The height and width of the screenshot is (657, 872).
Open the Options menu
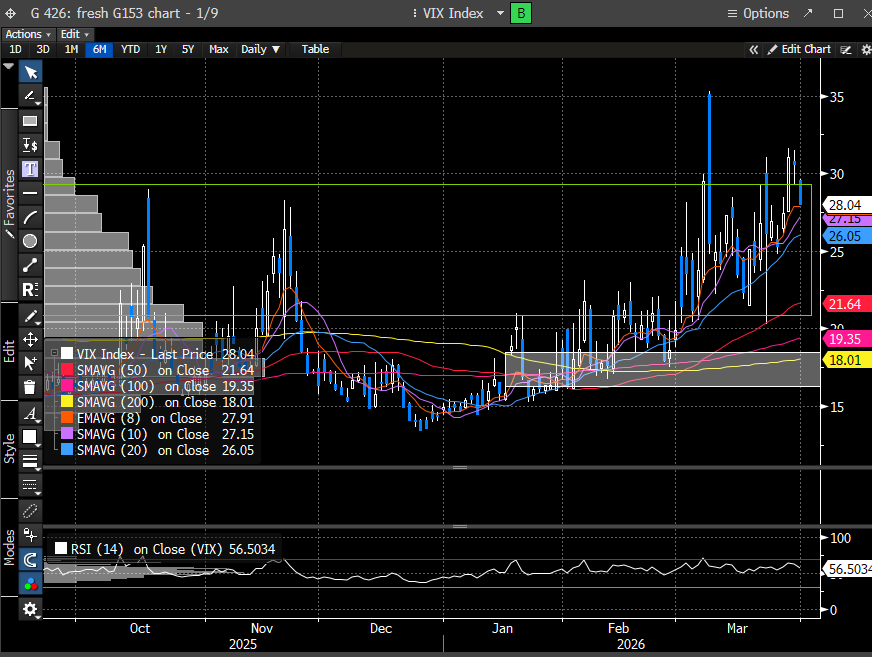(x=759, y=13)
